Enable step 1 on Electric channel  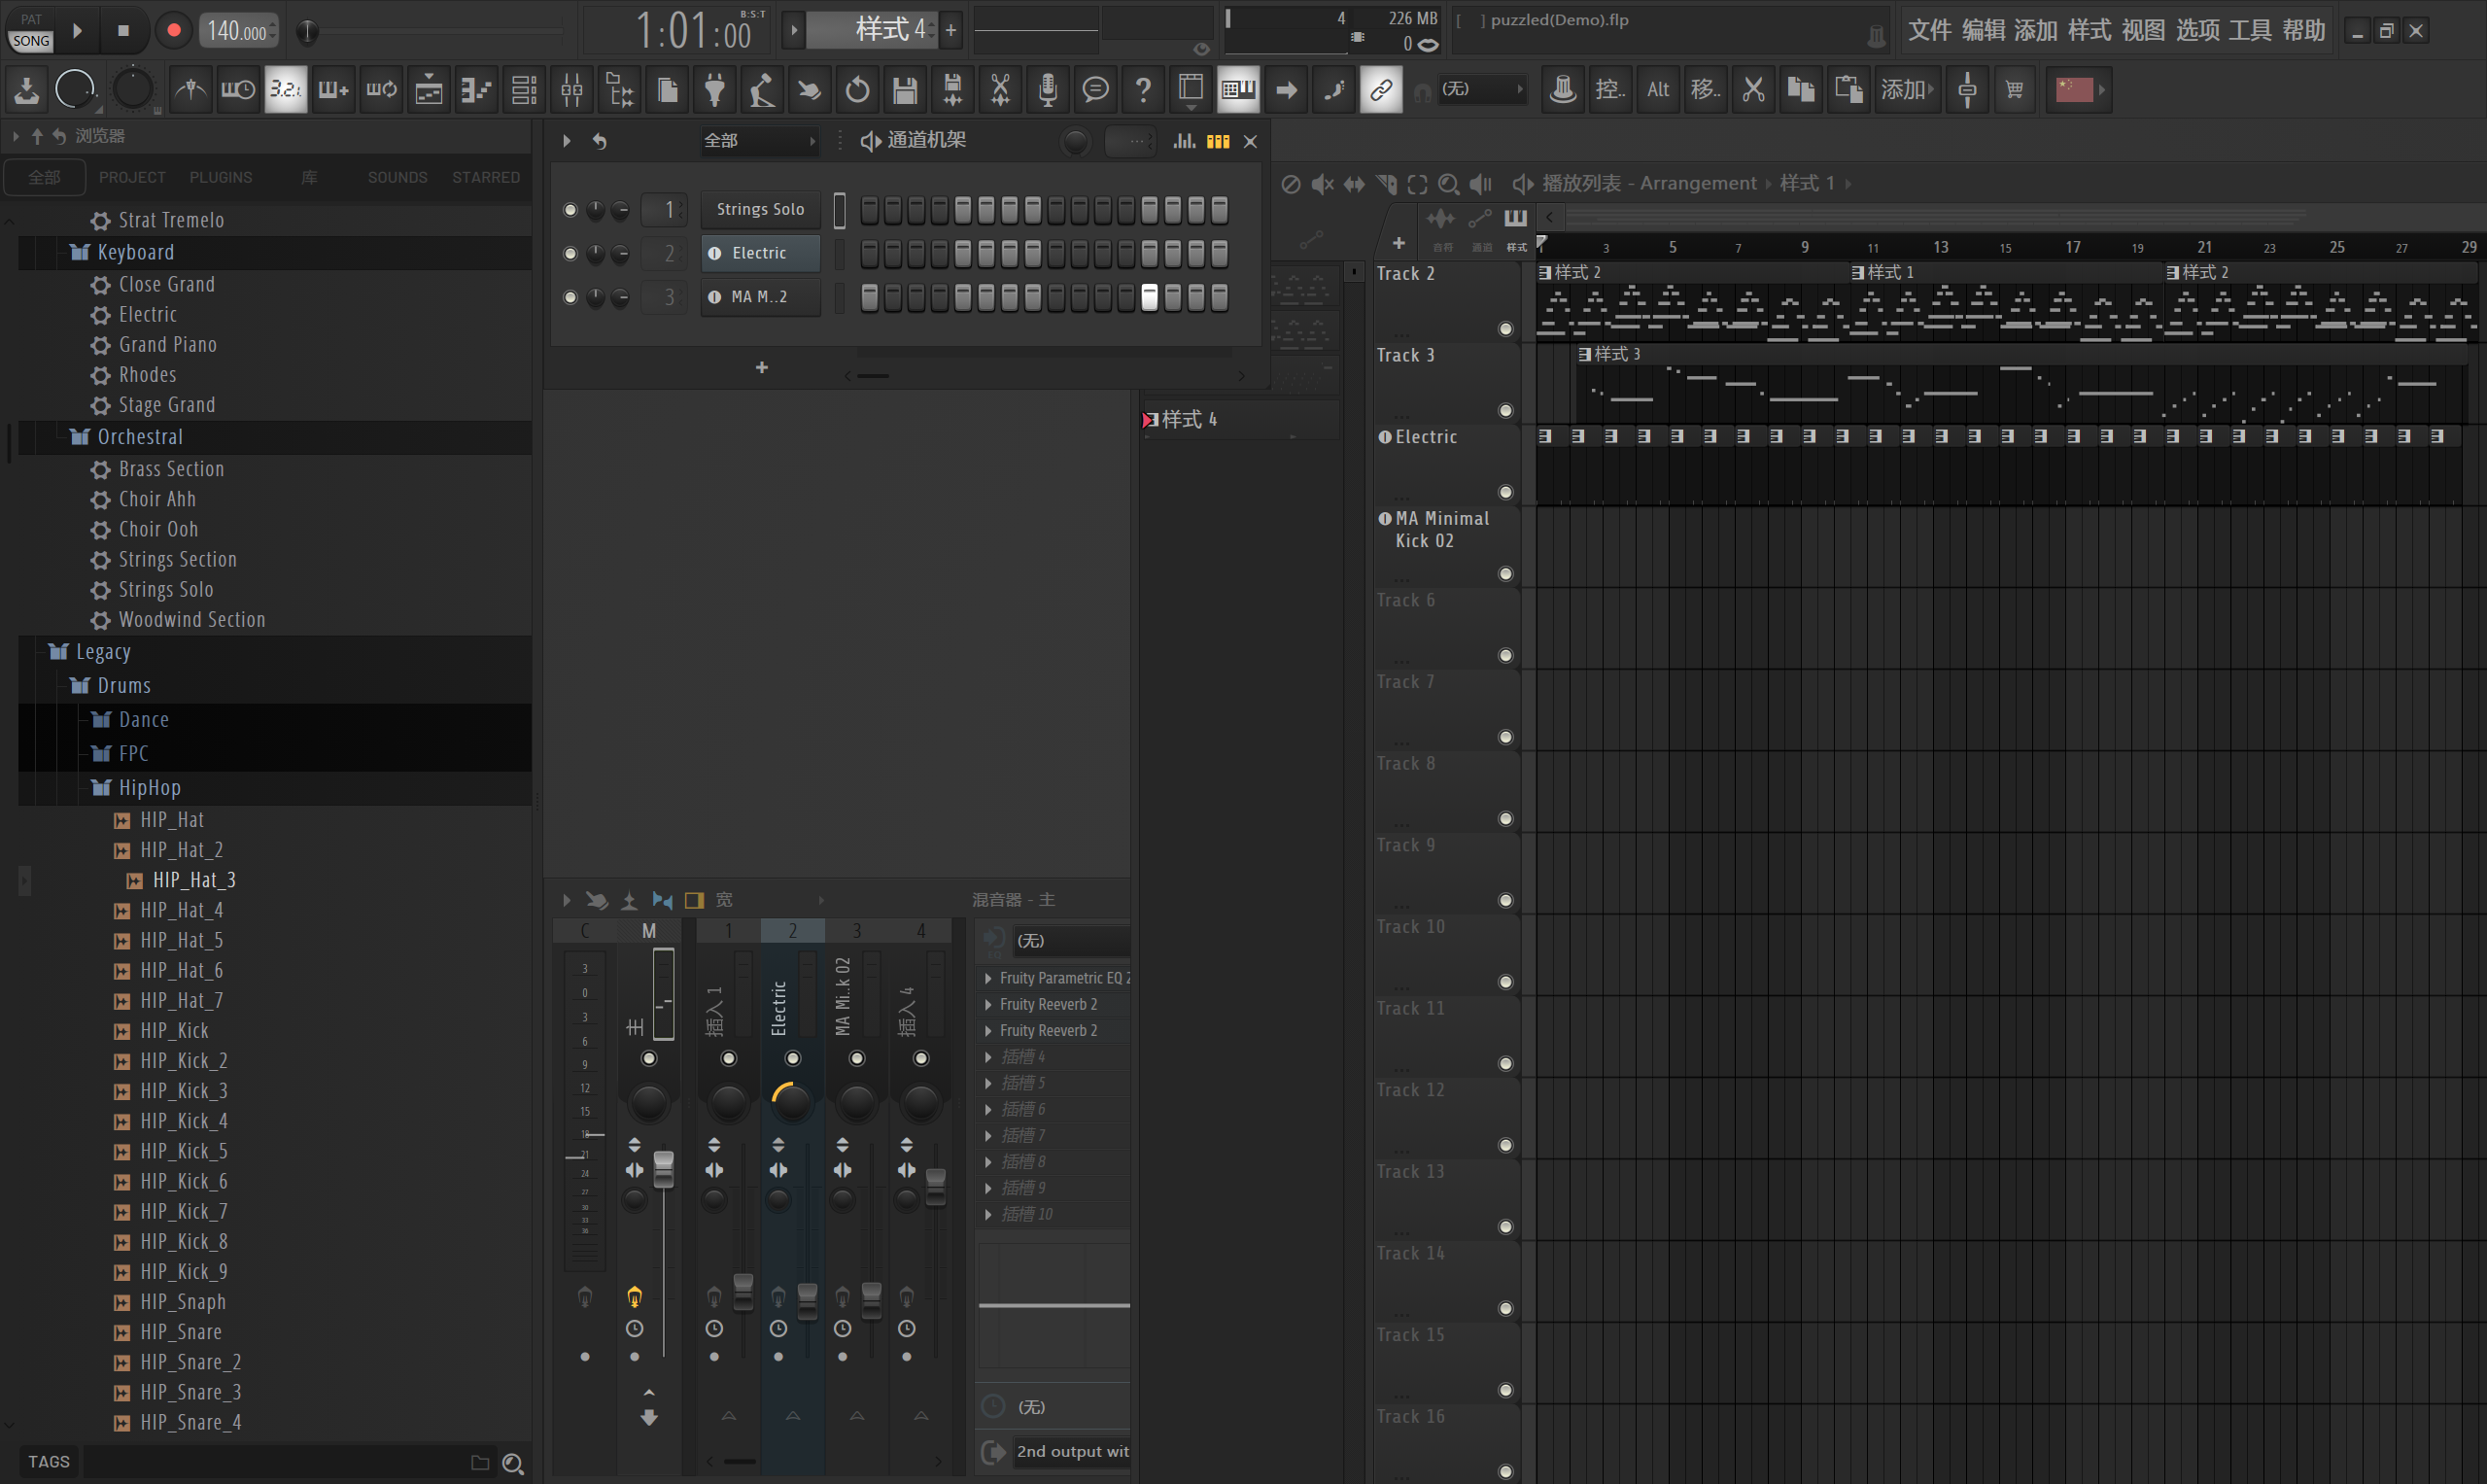click(870, 254)
